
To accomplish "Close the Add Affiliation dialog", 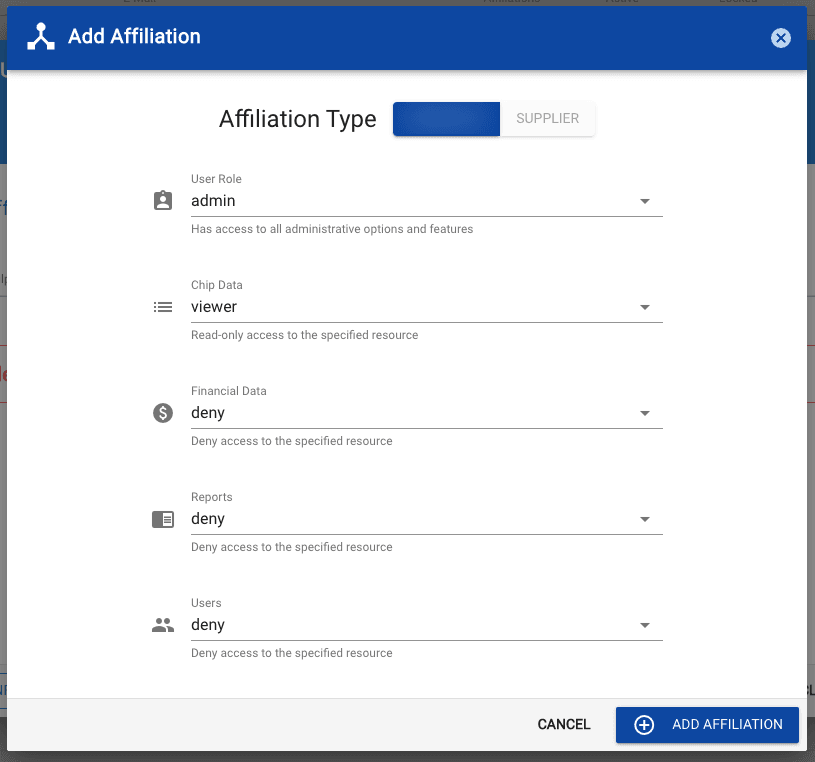I will click(x=781, y=38).
